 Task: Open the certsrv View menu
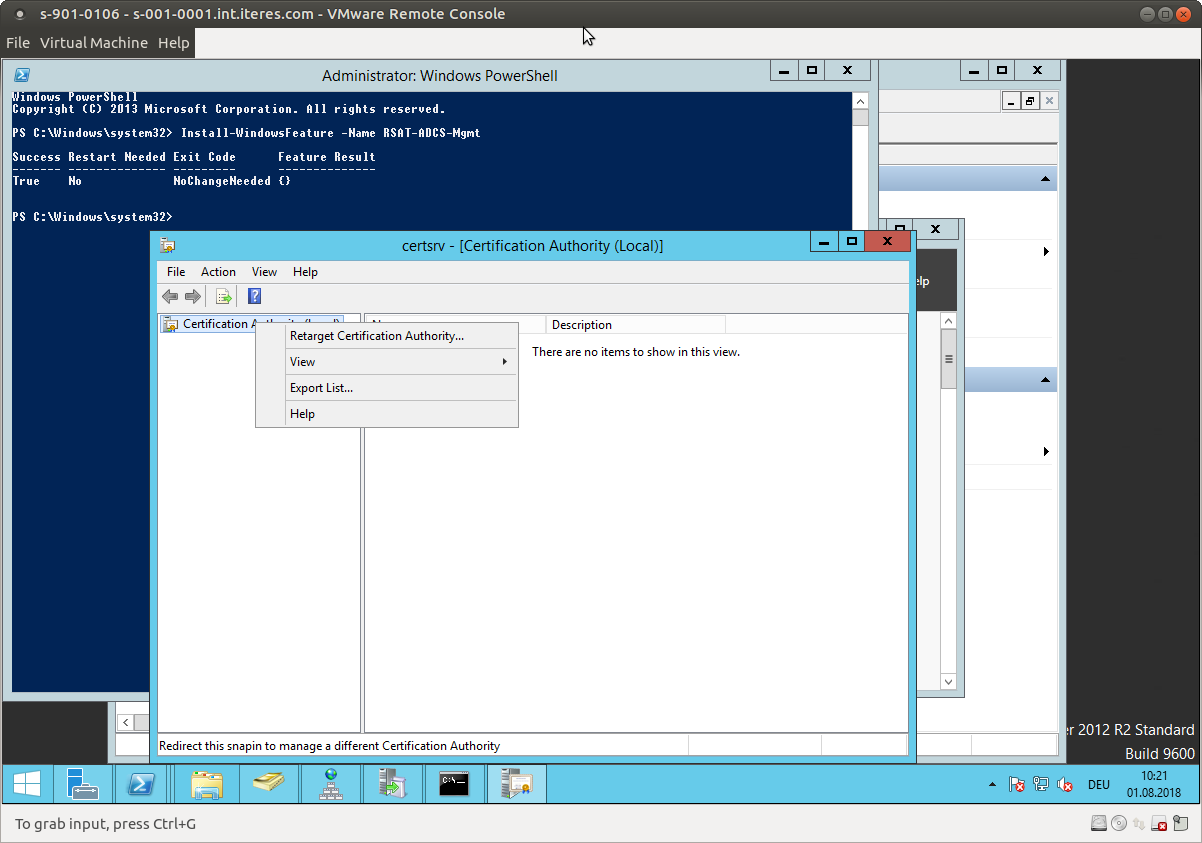264,272
